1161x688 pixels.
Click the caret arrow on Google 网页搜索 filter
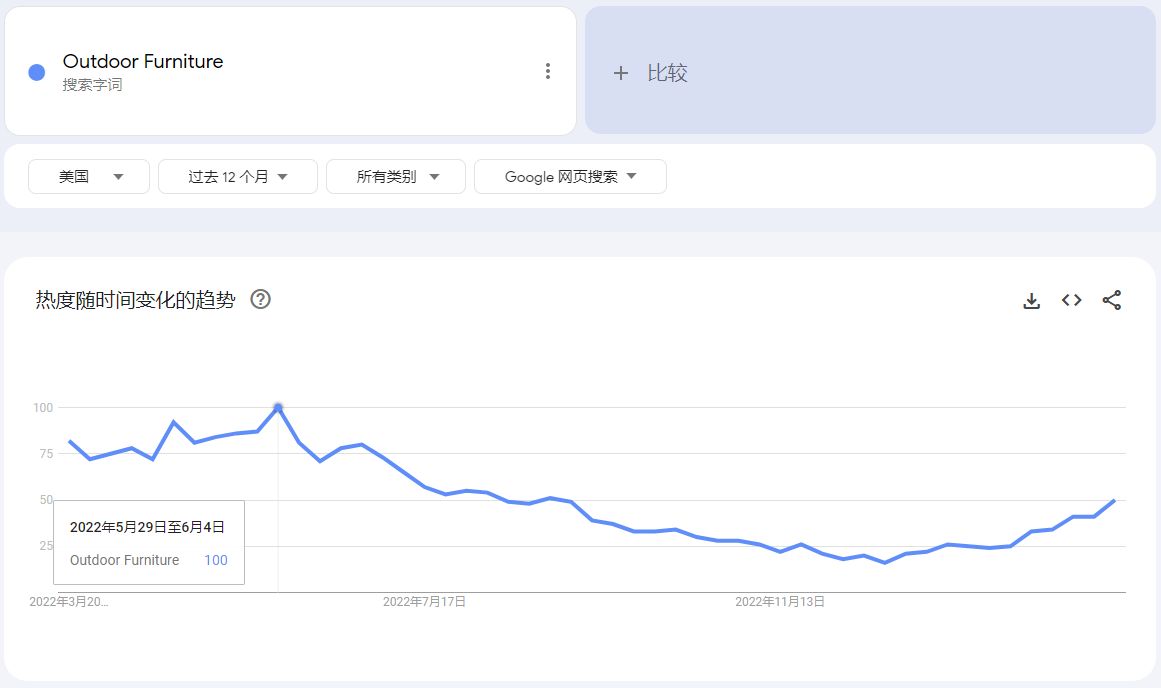coord(632,176)
